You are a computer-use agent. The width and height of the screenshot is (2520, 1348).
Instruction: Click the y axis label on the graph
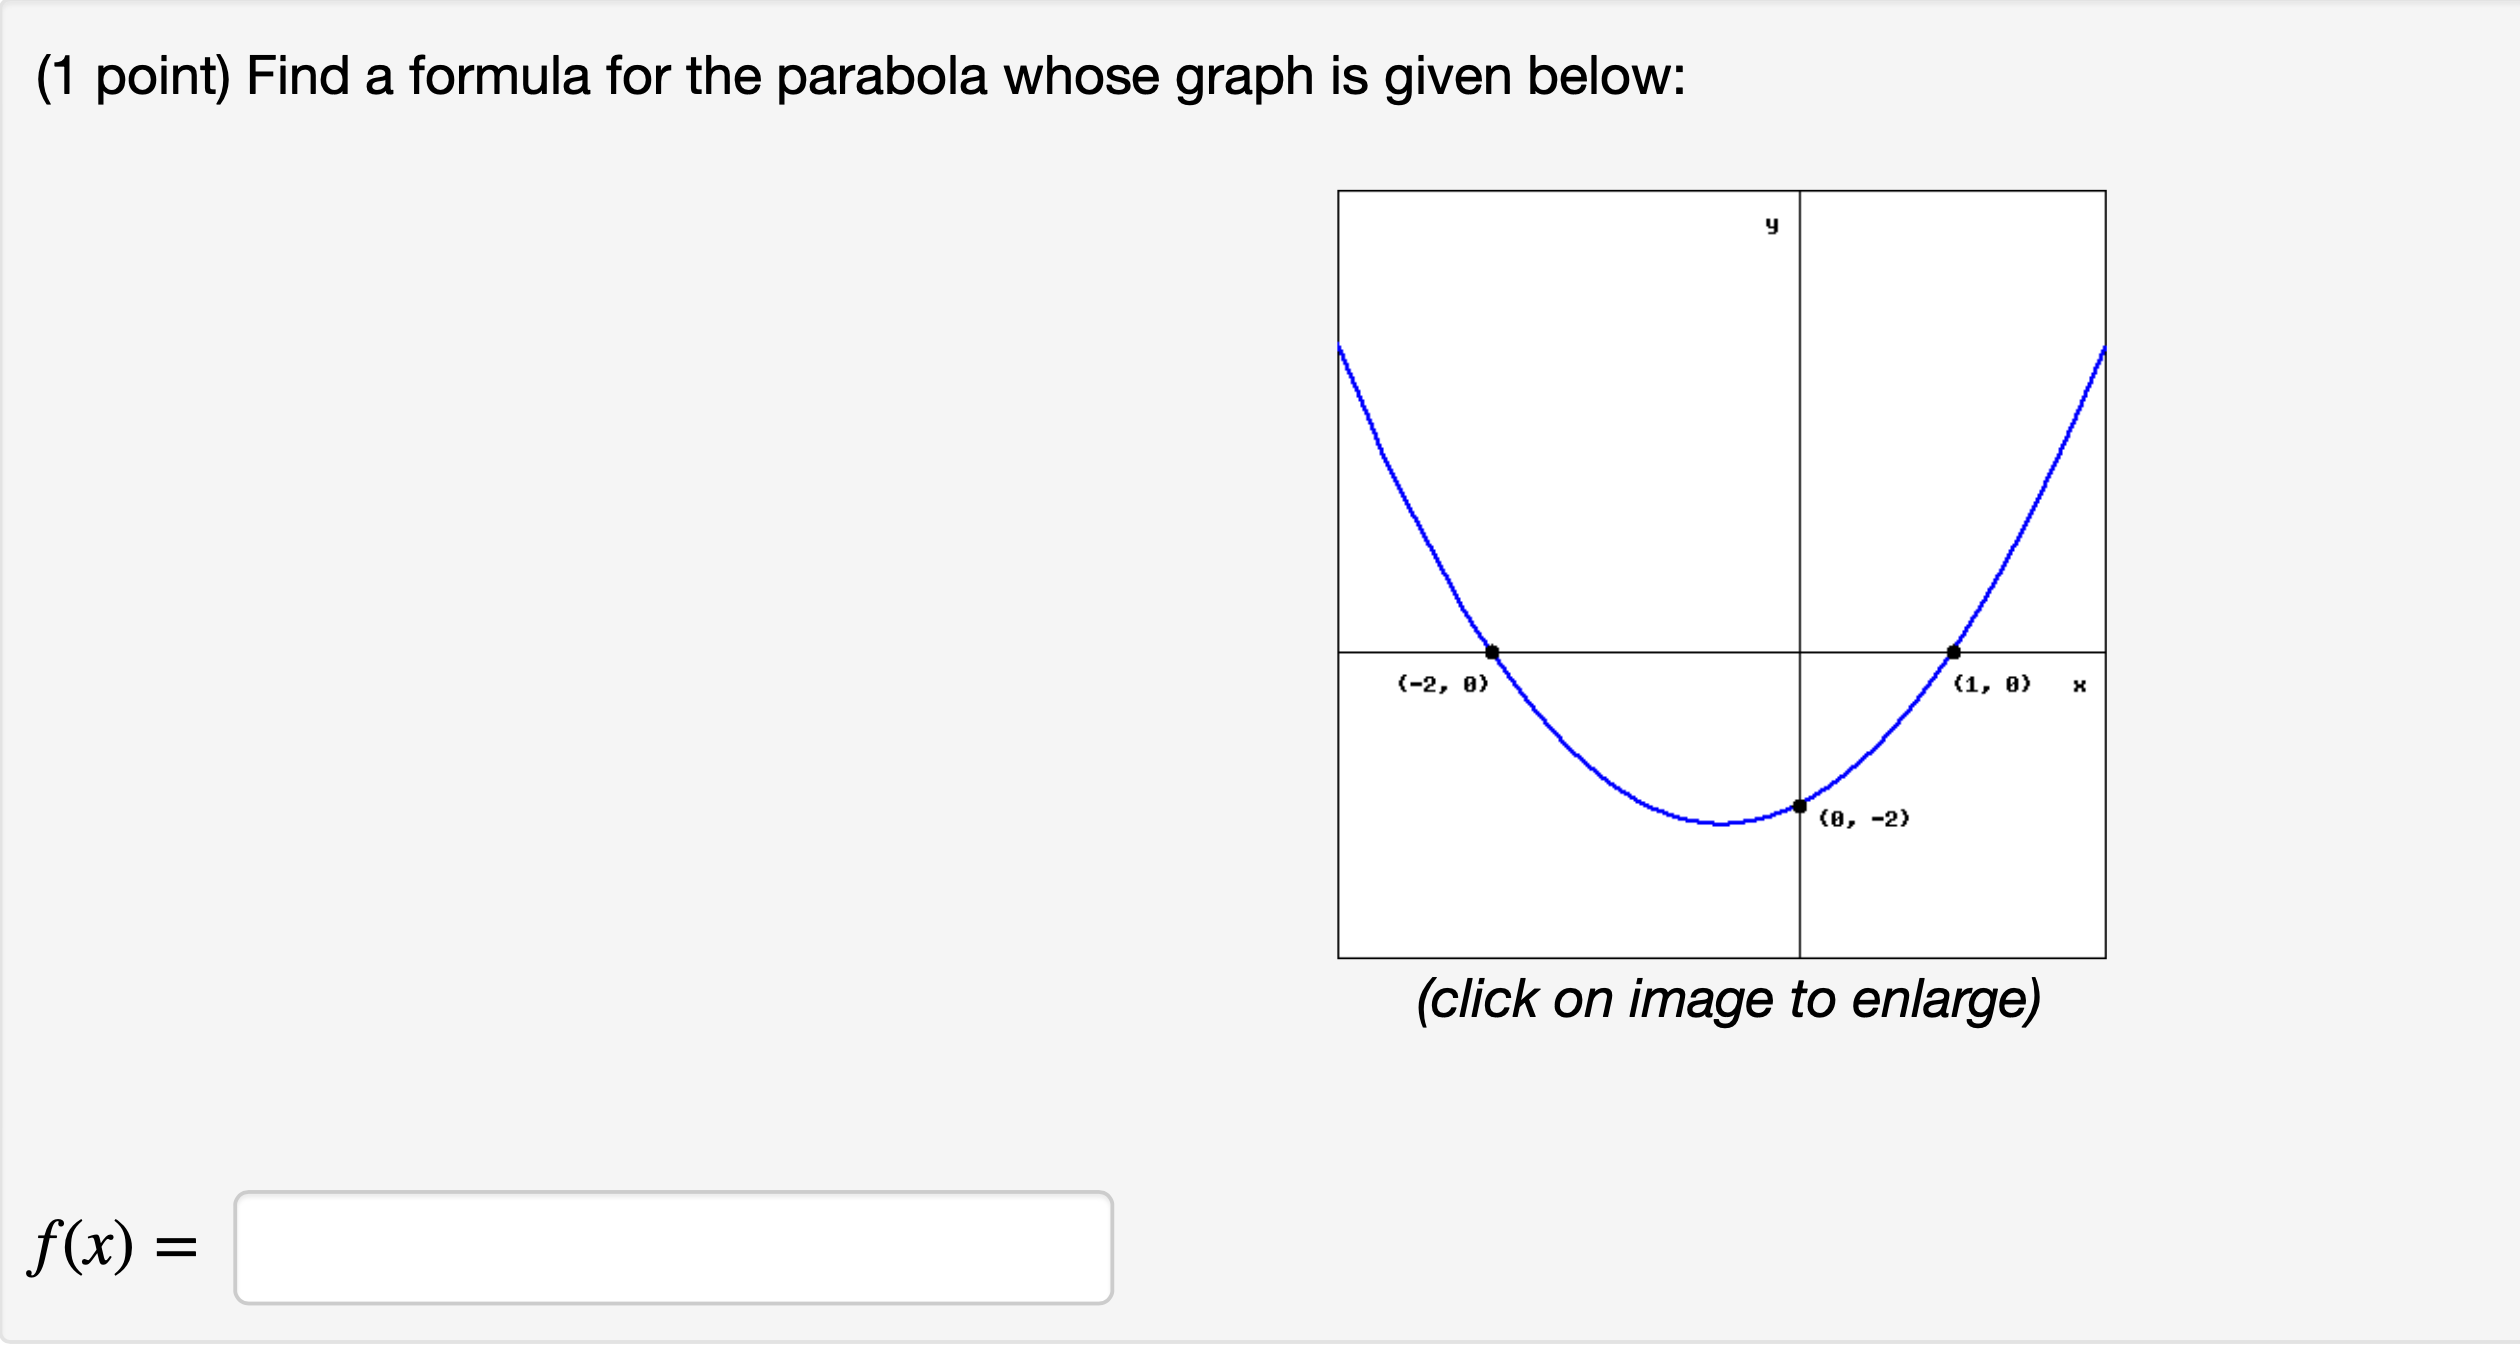pos(1770,225)
